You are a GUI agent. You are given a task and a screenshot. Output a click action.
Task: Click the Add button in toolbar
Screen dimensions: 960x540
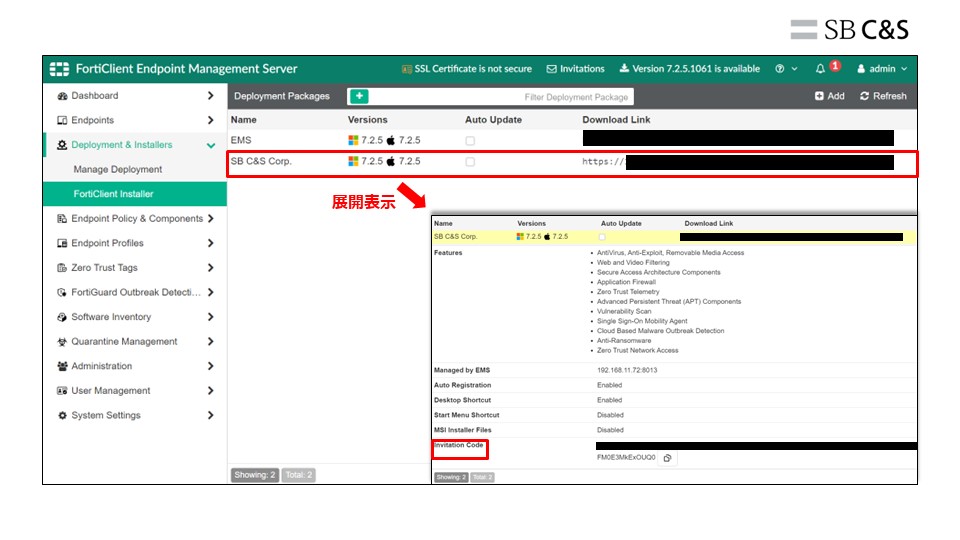pyautogui.click(x=830, y=96)
